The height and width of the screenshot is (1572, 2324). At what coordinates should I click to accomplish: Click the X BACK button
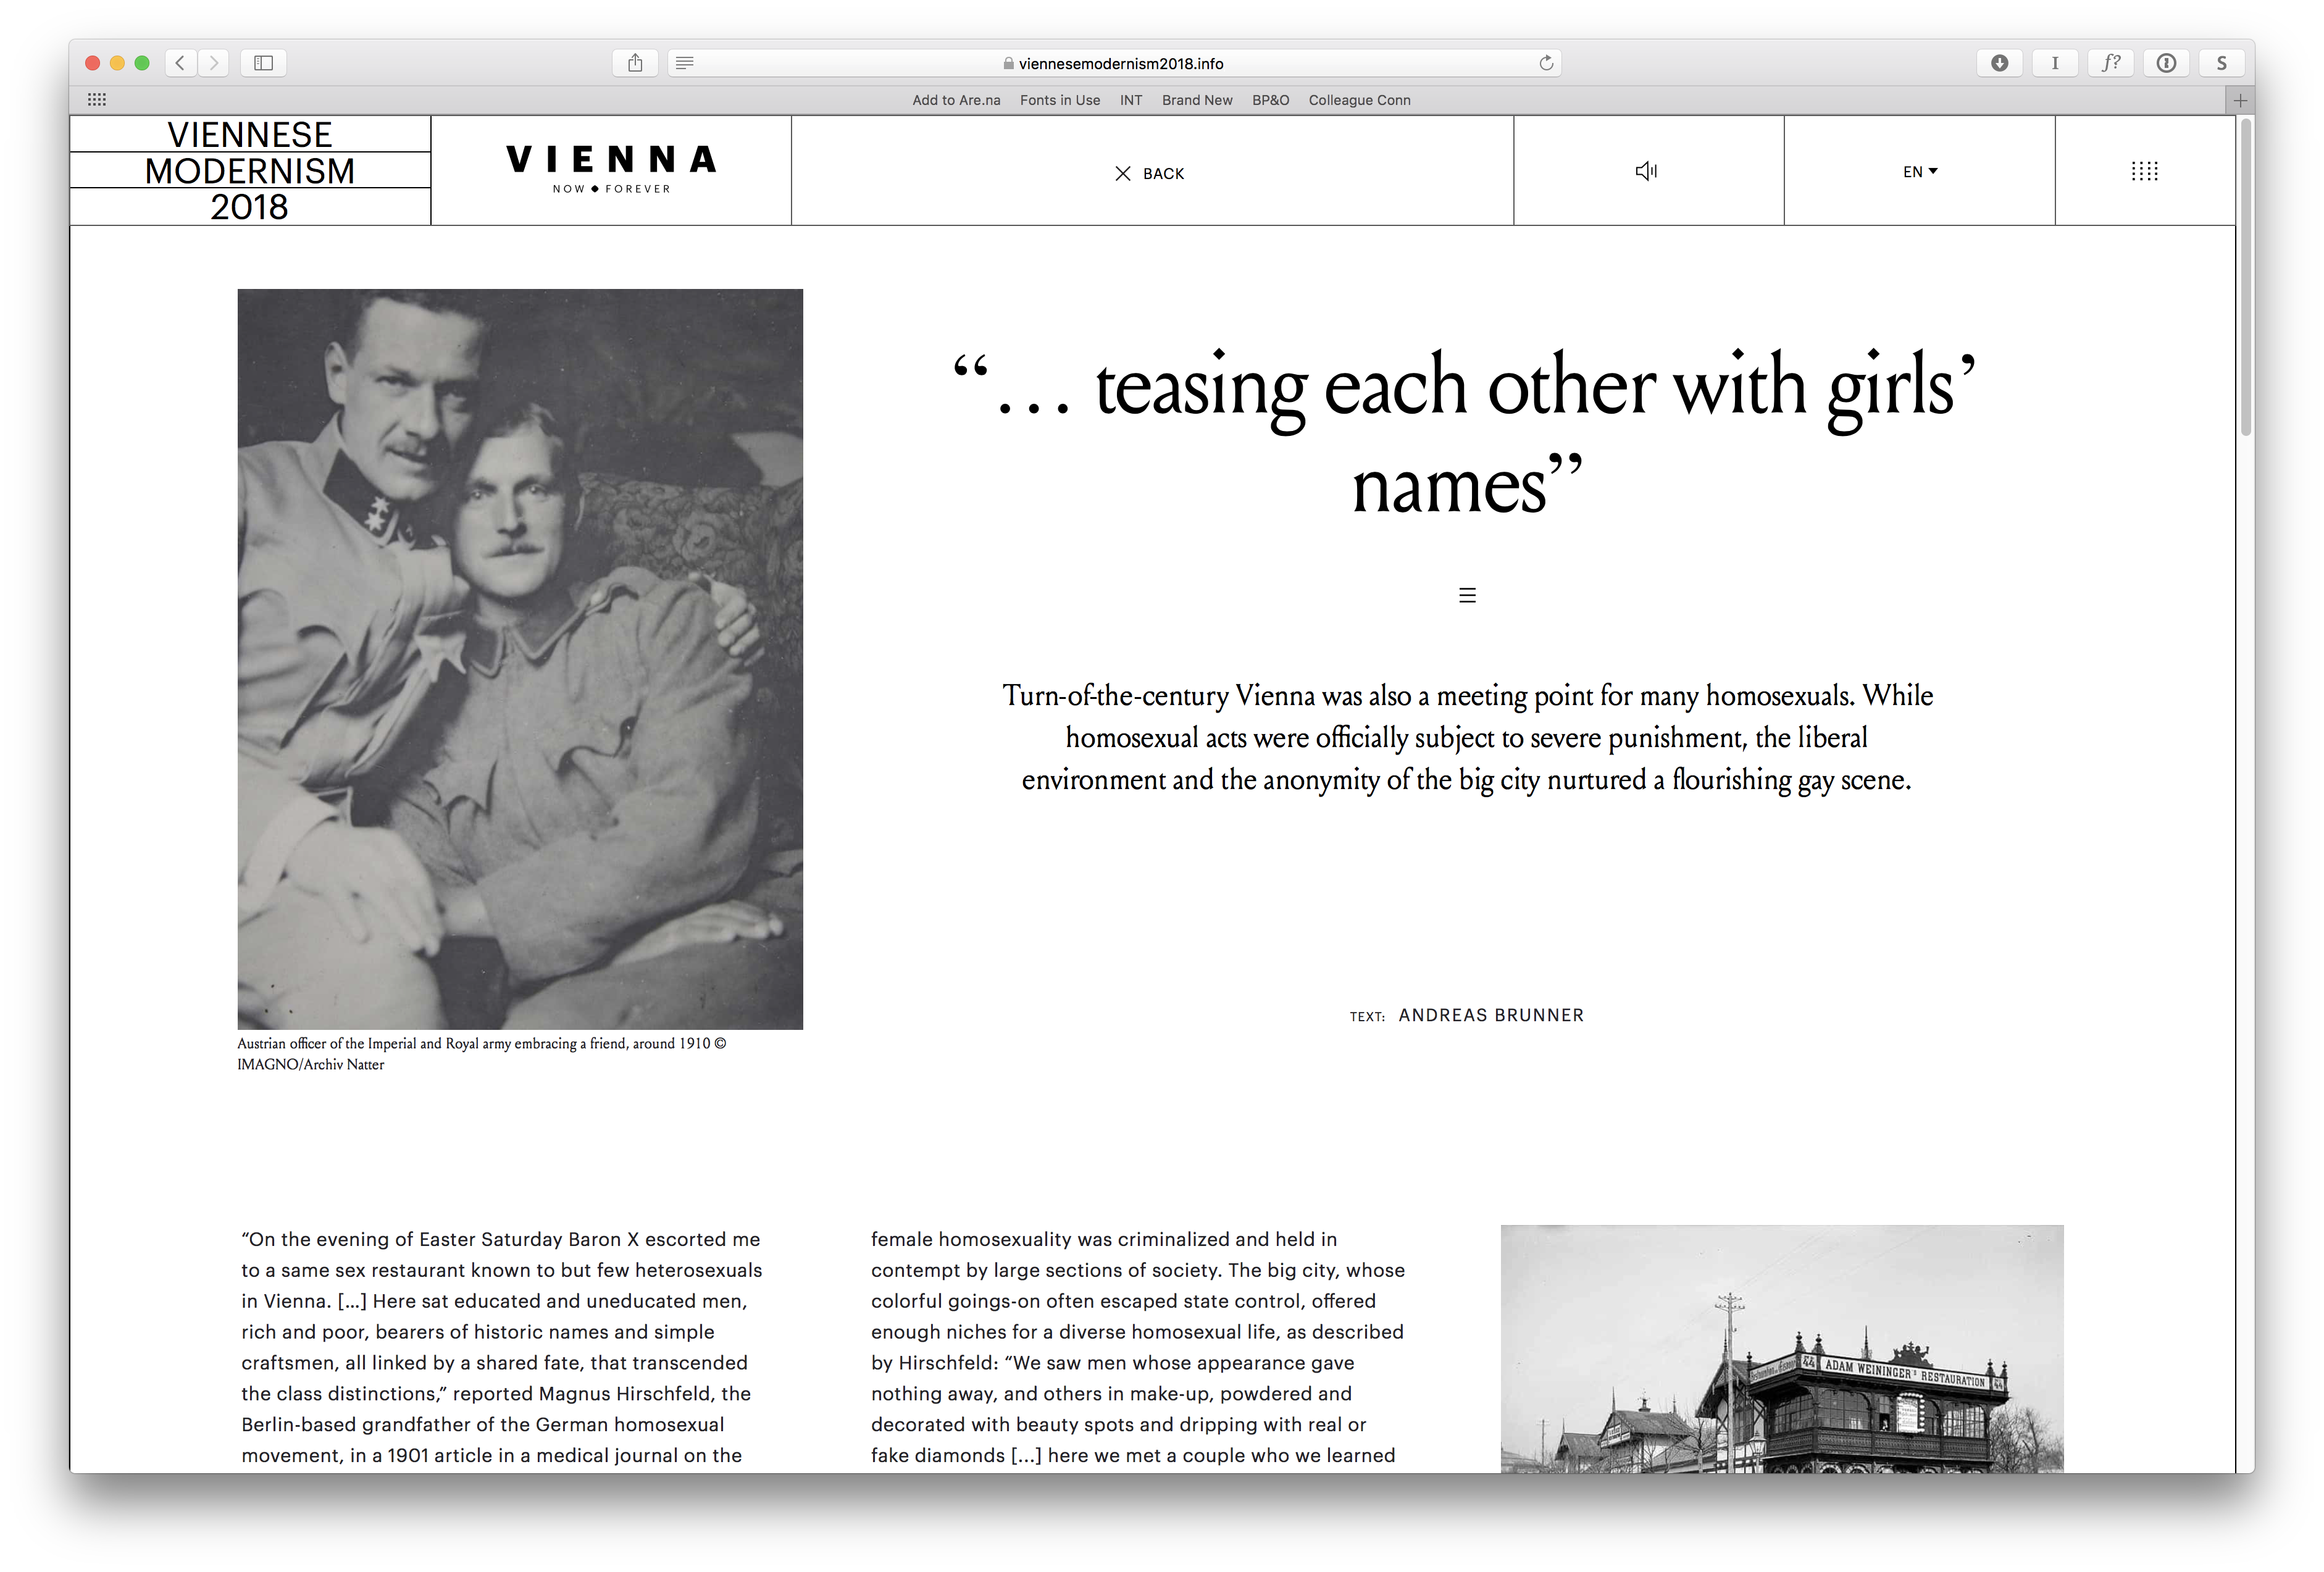tap(1150, 173)
